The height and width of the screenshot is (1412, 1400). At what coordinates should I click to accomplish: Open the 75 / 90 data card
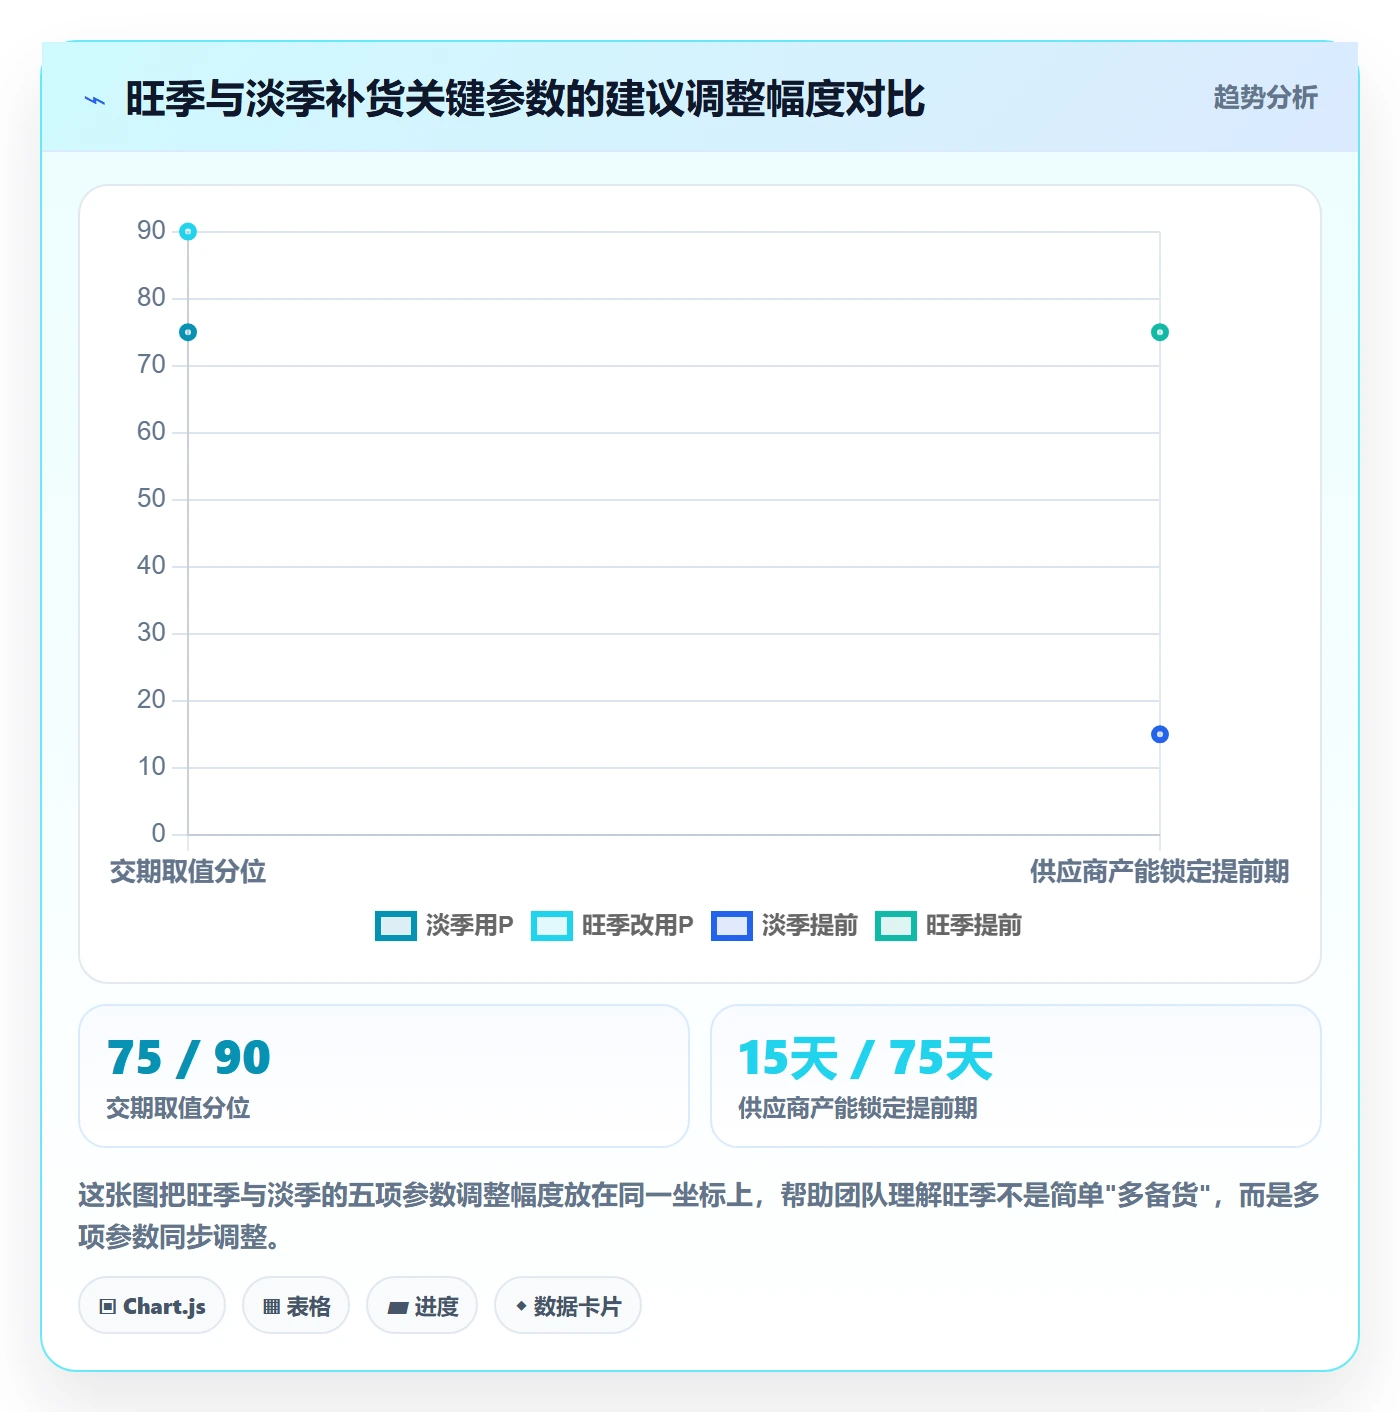click(384, 1076)
